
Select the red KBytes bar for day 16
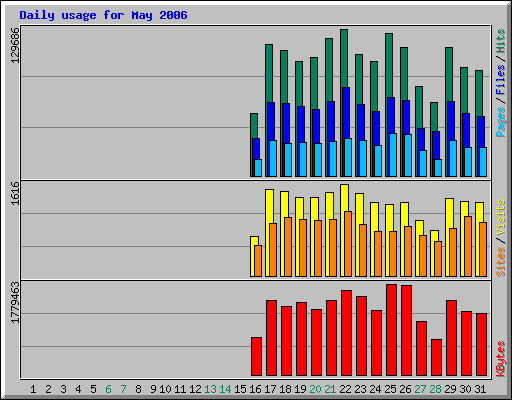point(256,357)
